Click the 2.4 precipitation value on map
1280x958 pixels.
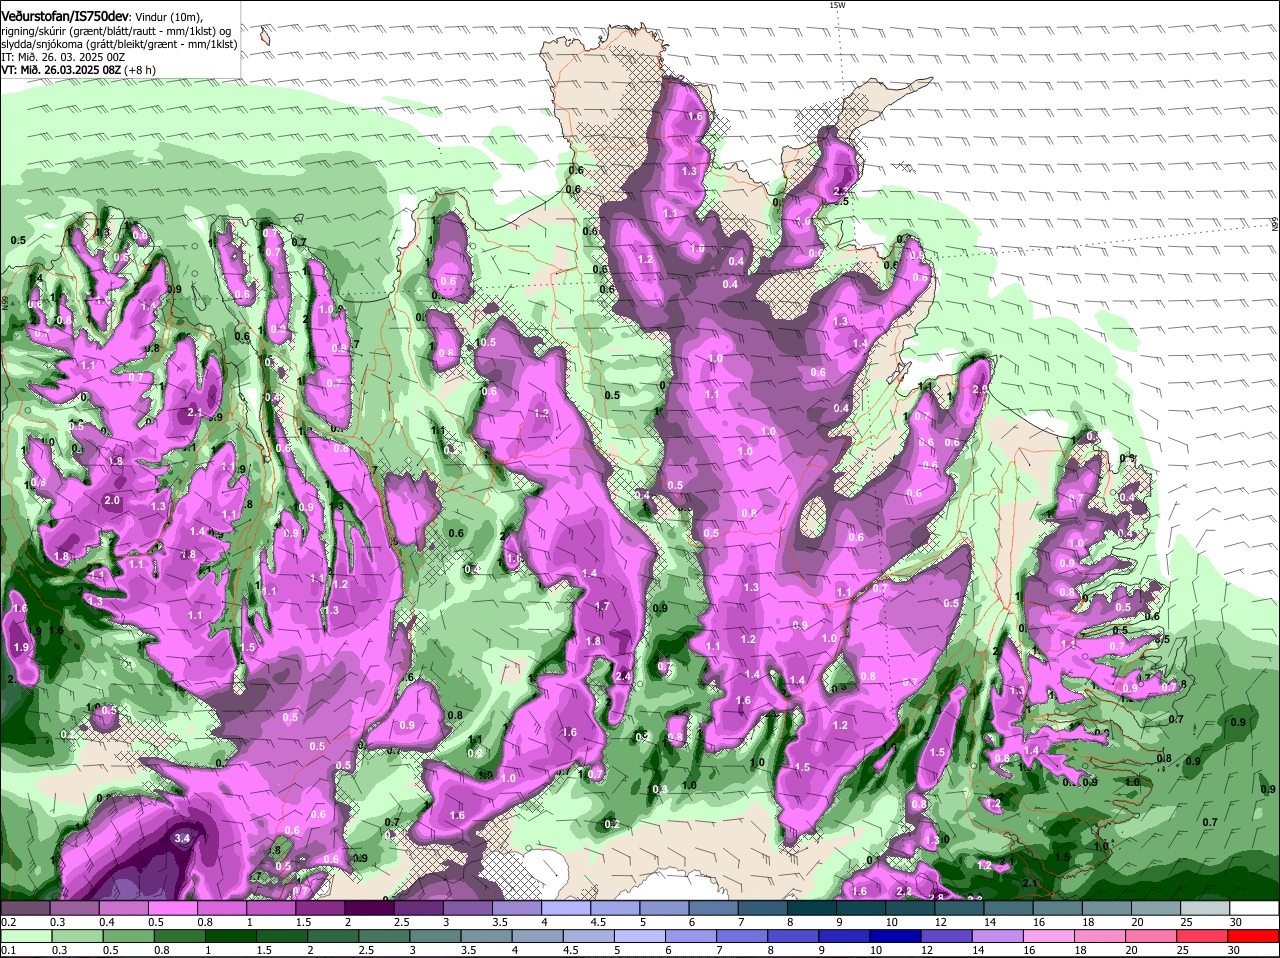click(623, 677)
